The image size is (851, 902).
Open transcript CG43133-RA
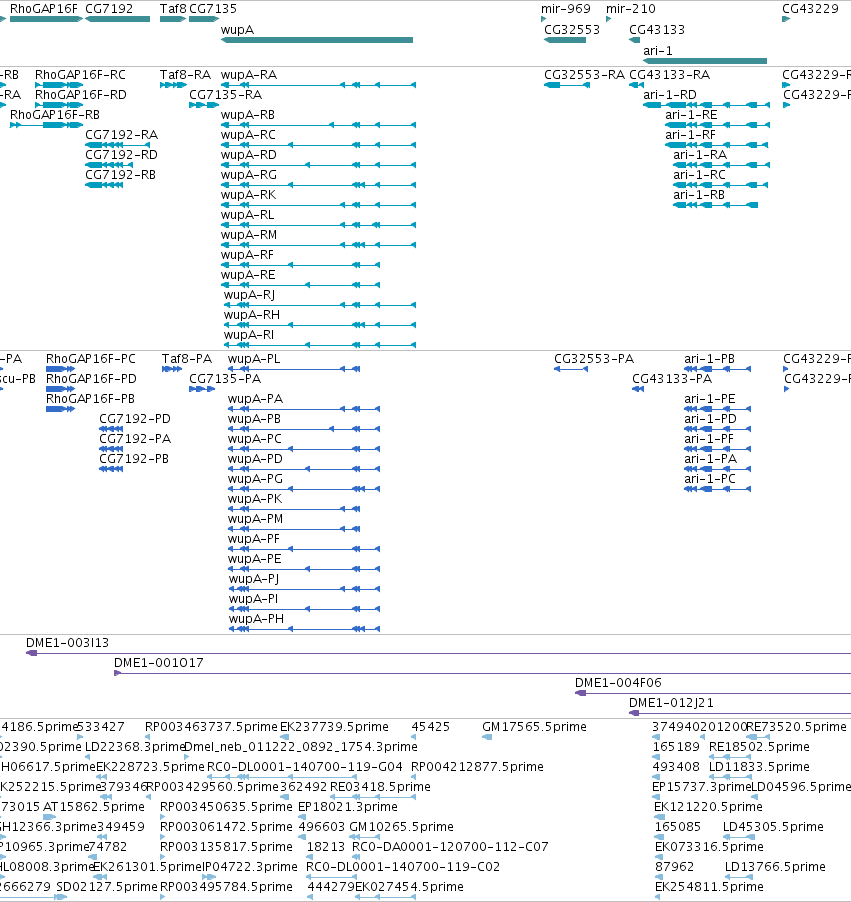click(670, 75)
